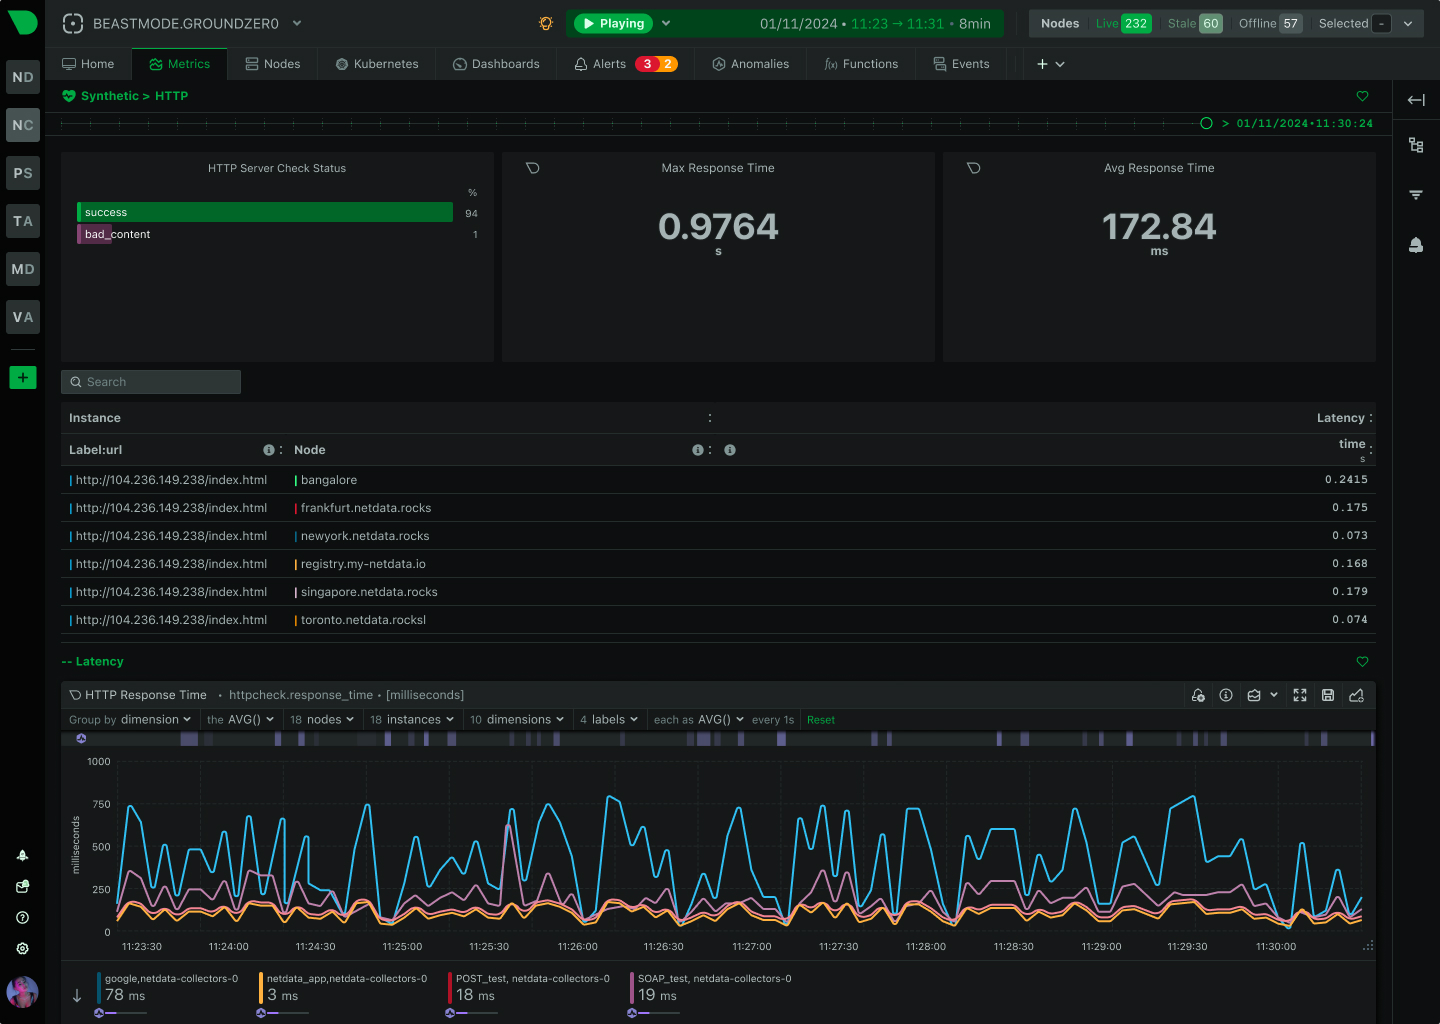Open the Alerts tab with badges

tap(626, 64)
